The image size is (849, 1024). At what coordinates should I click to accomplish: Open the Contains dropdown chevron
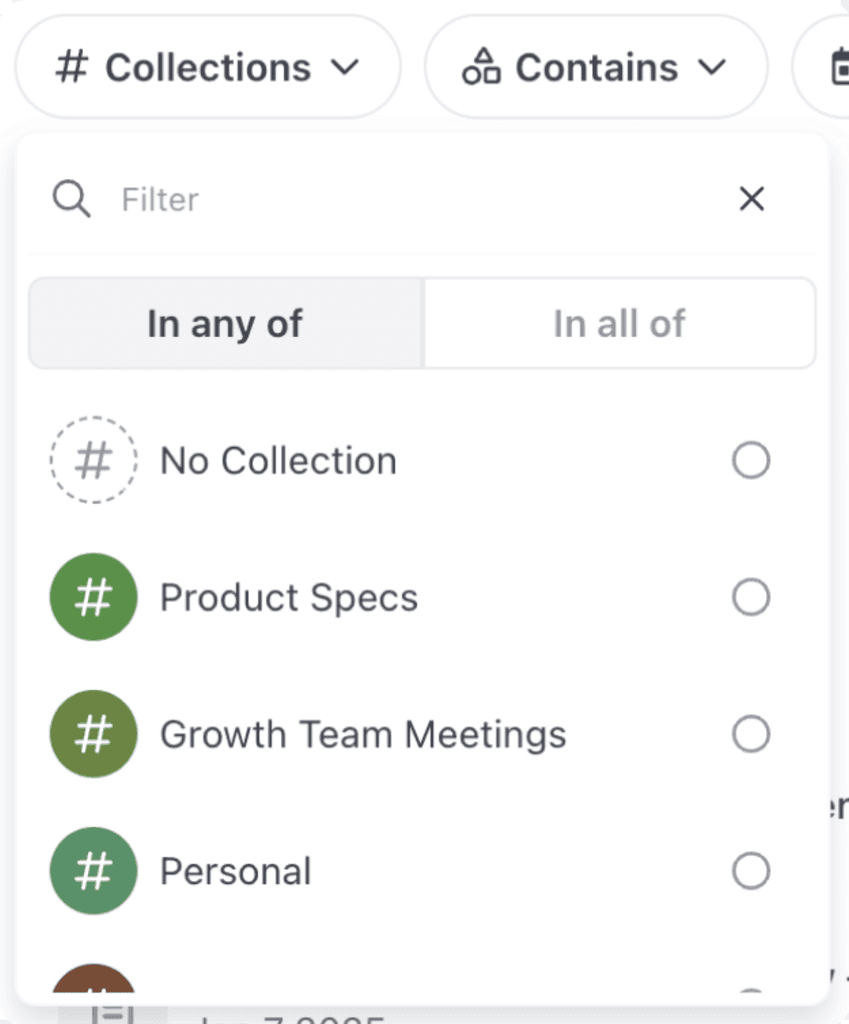click(x=711, y=67)
